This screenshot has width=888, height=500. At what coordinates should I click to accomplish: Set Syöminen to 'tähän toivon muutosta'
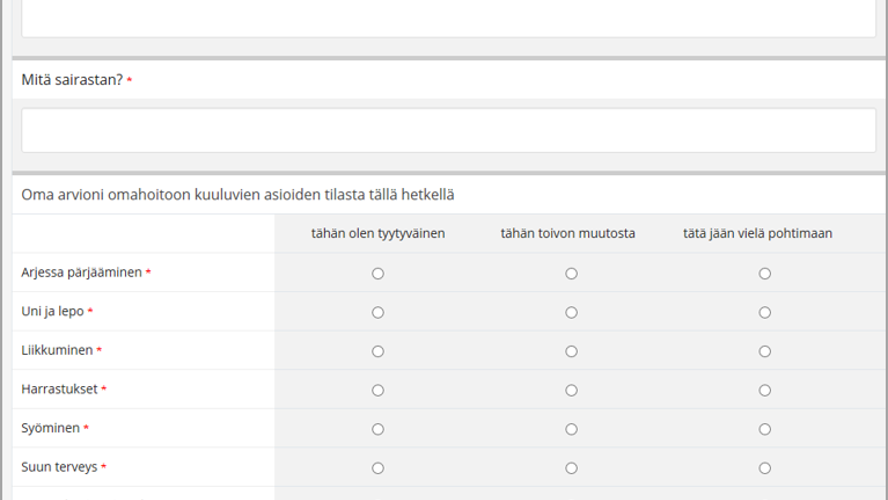[571, 429]
